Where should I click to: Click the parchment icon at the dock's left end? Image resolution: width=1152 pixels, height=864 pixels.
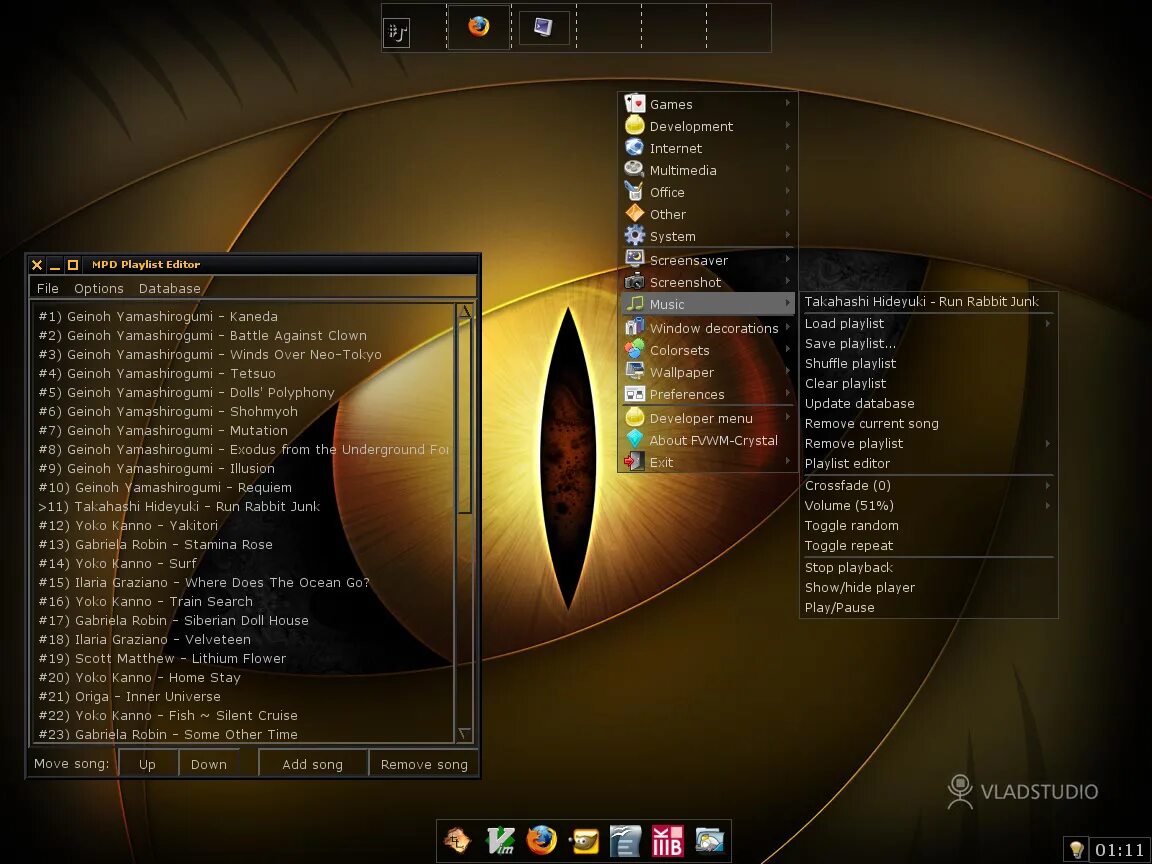pos(458,840)
